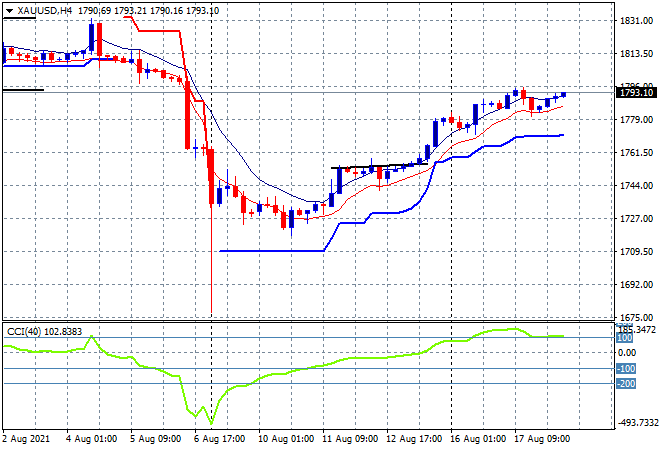Image resolution: width=660 pixels, height=450 pixels.
Task: Select the short black line at 1794 level
Action: click(23, 90)
